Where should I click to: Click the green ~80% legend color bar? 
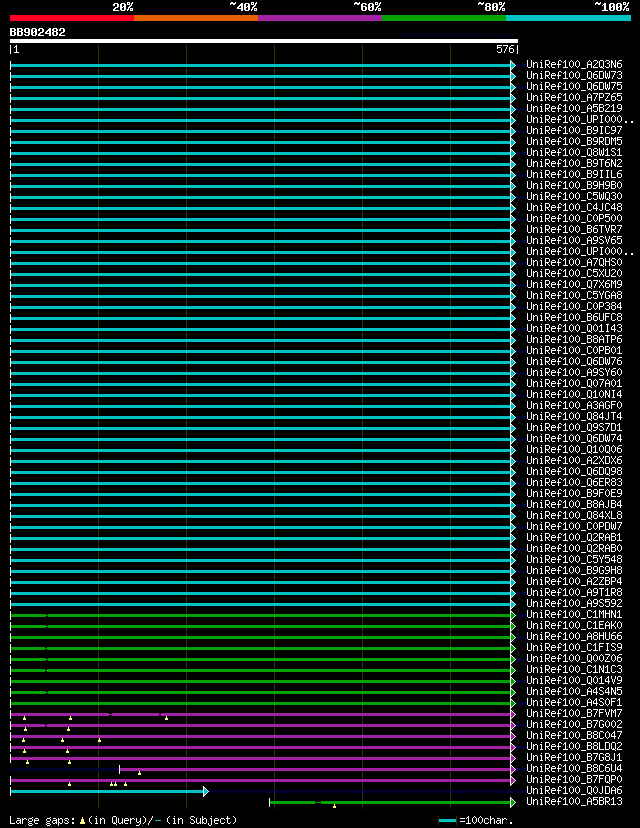click(444, 18)
